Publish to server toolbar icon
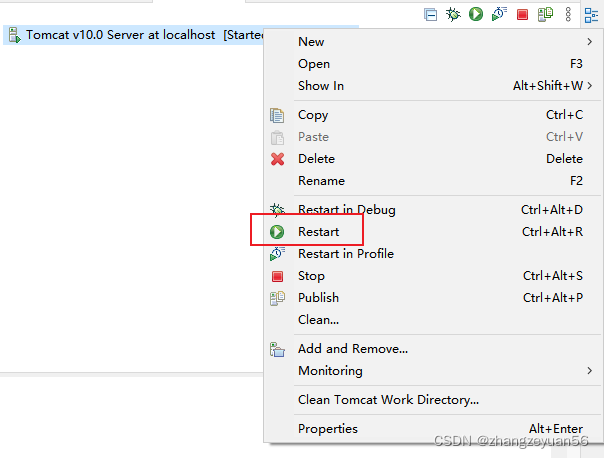The width and height of the screenshot is (604, 458). 545,15
